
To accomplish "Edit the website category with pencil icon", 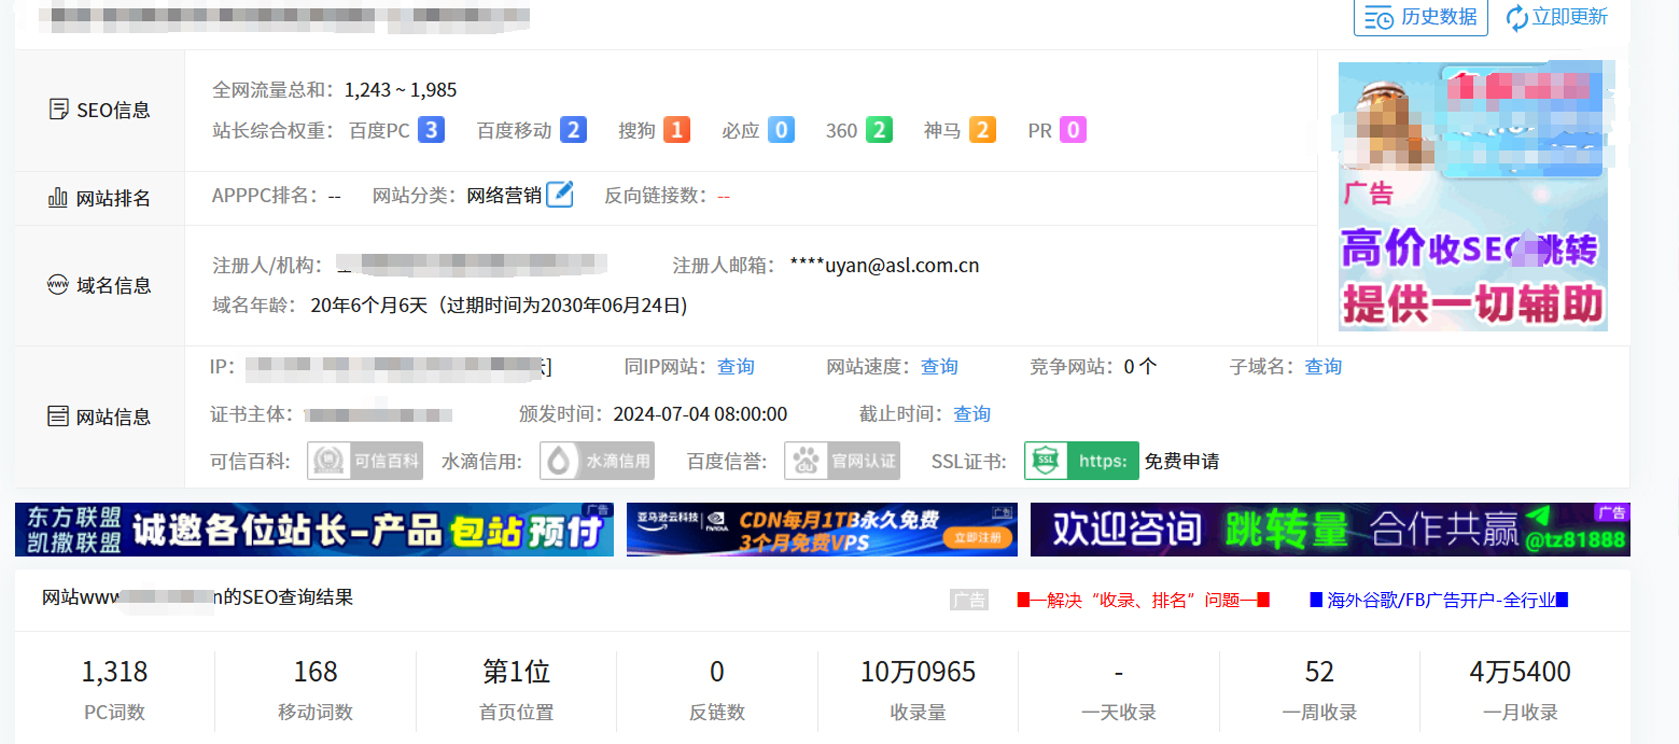I will pyautogui.click(x=560, y=194).
